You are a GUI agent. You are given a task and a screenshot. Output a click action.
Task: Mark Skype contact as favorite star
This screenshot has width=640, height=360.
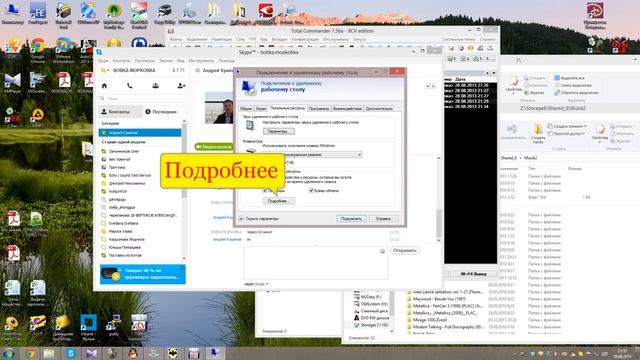click(x=198, y=71)
